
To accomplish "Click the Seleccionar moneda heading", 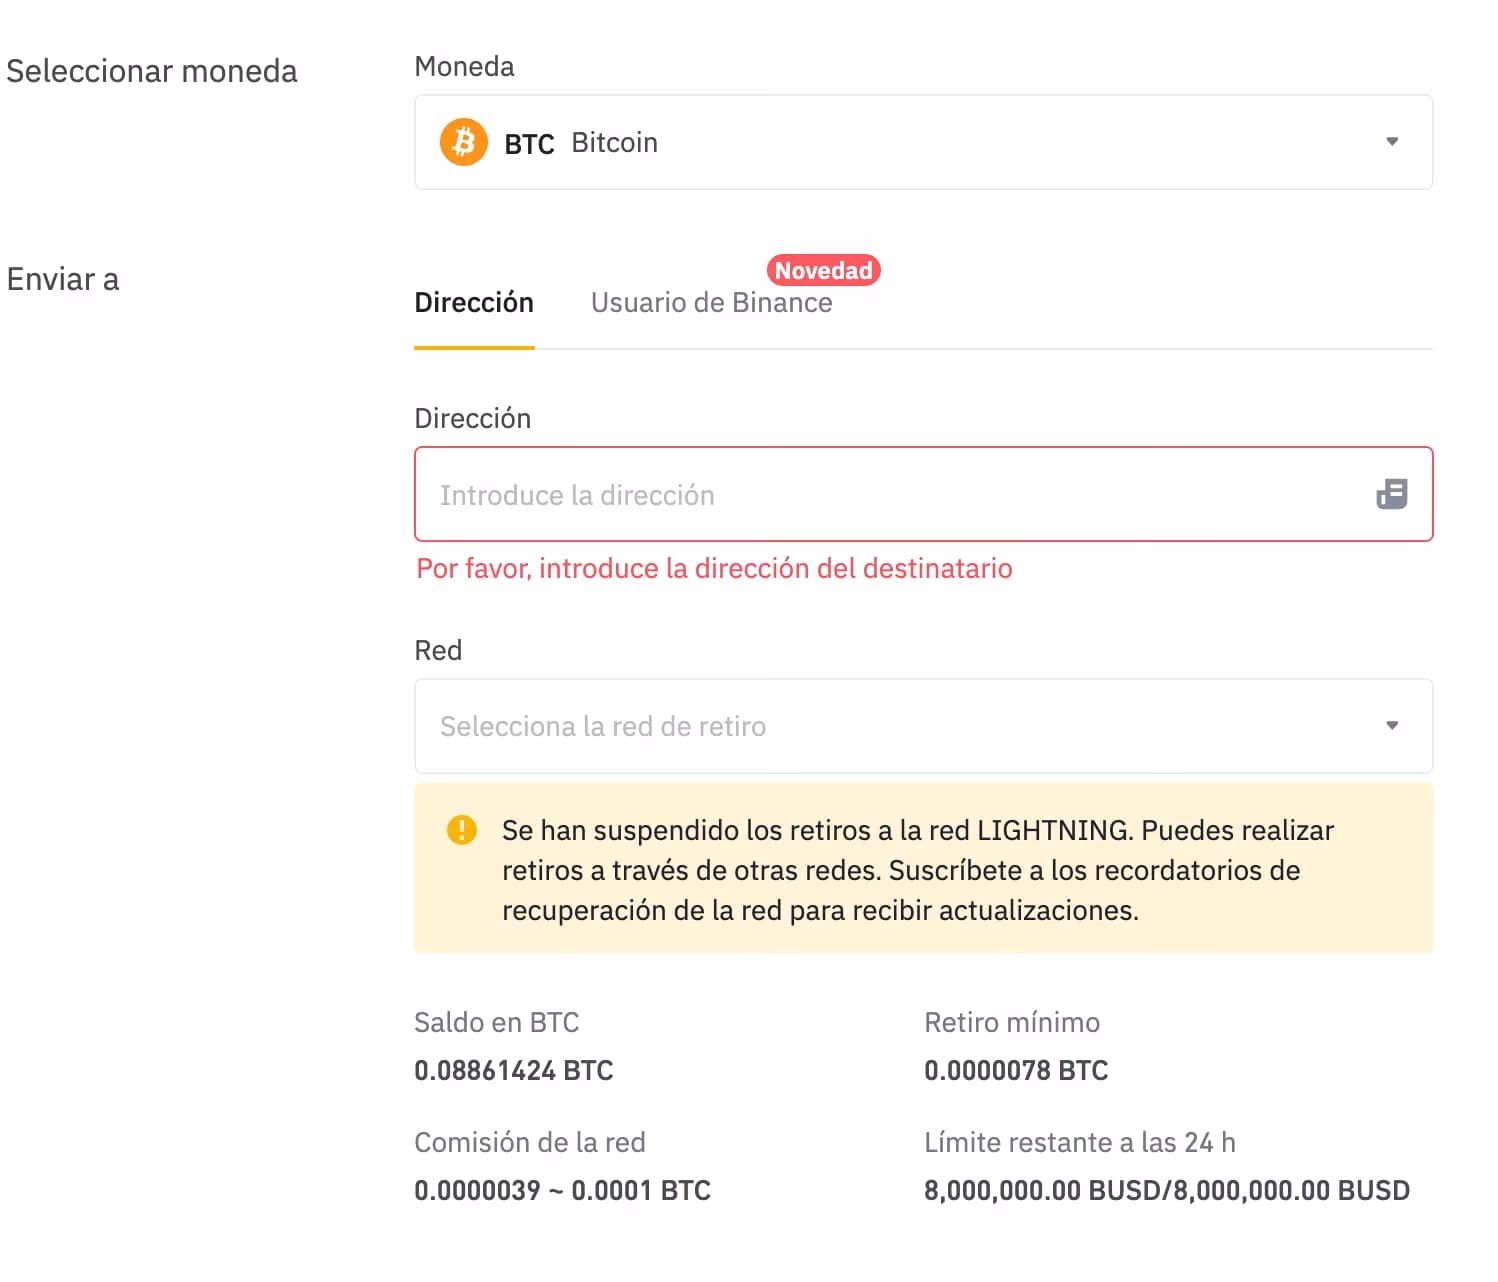I will pos(152,70).
